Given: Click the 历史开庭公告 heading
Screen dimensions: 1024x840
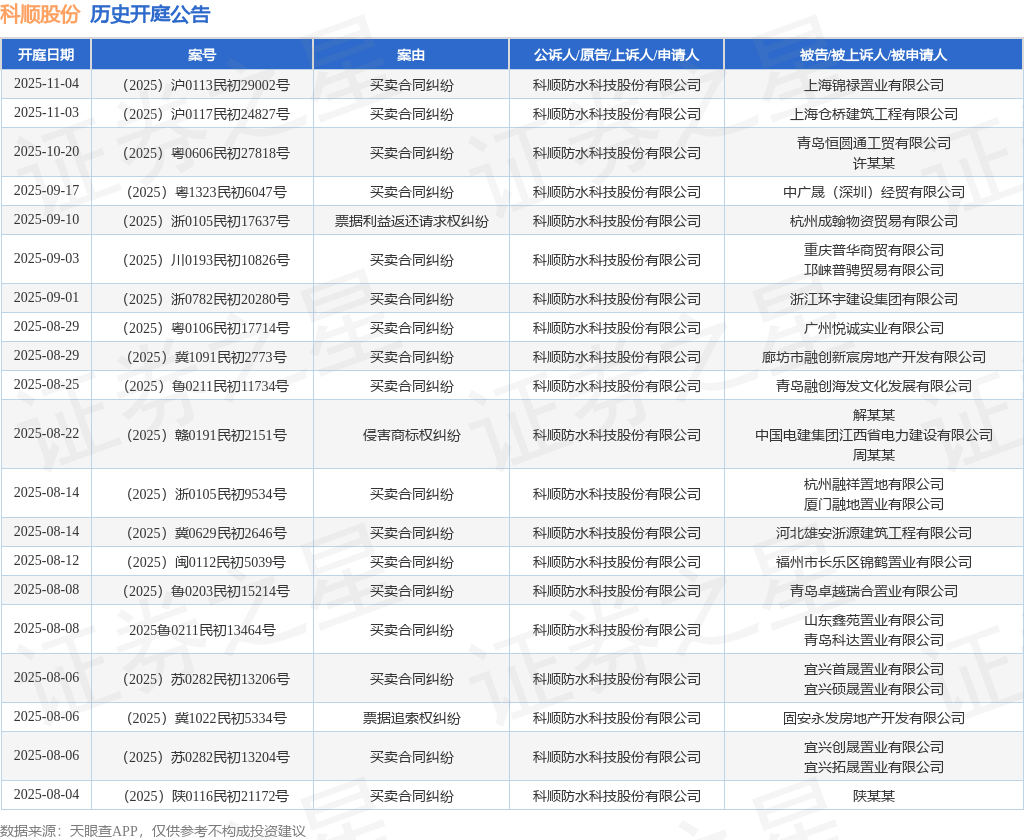Looking at the screenshot, I should point(150,14).
